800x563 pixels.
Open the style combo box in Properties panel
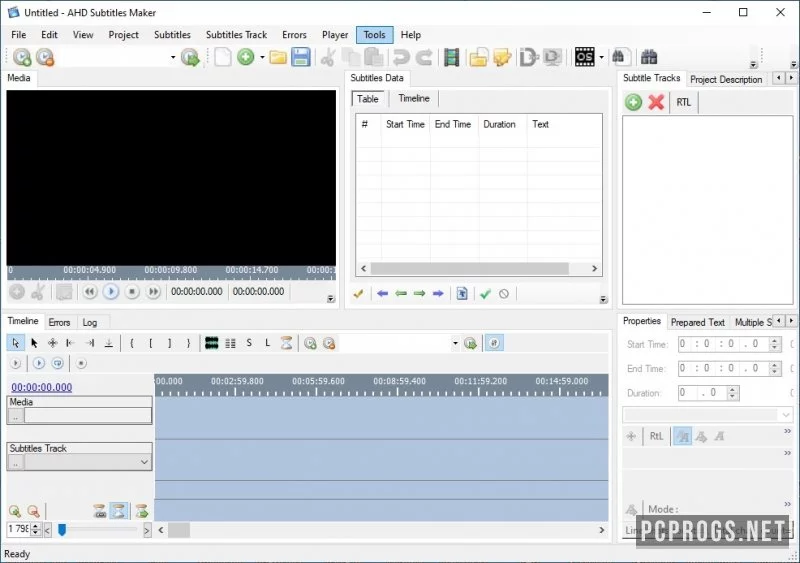[x=707, y=414]
